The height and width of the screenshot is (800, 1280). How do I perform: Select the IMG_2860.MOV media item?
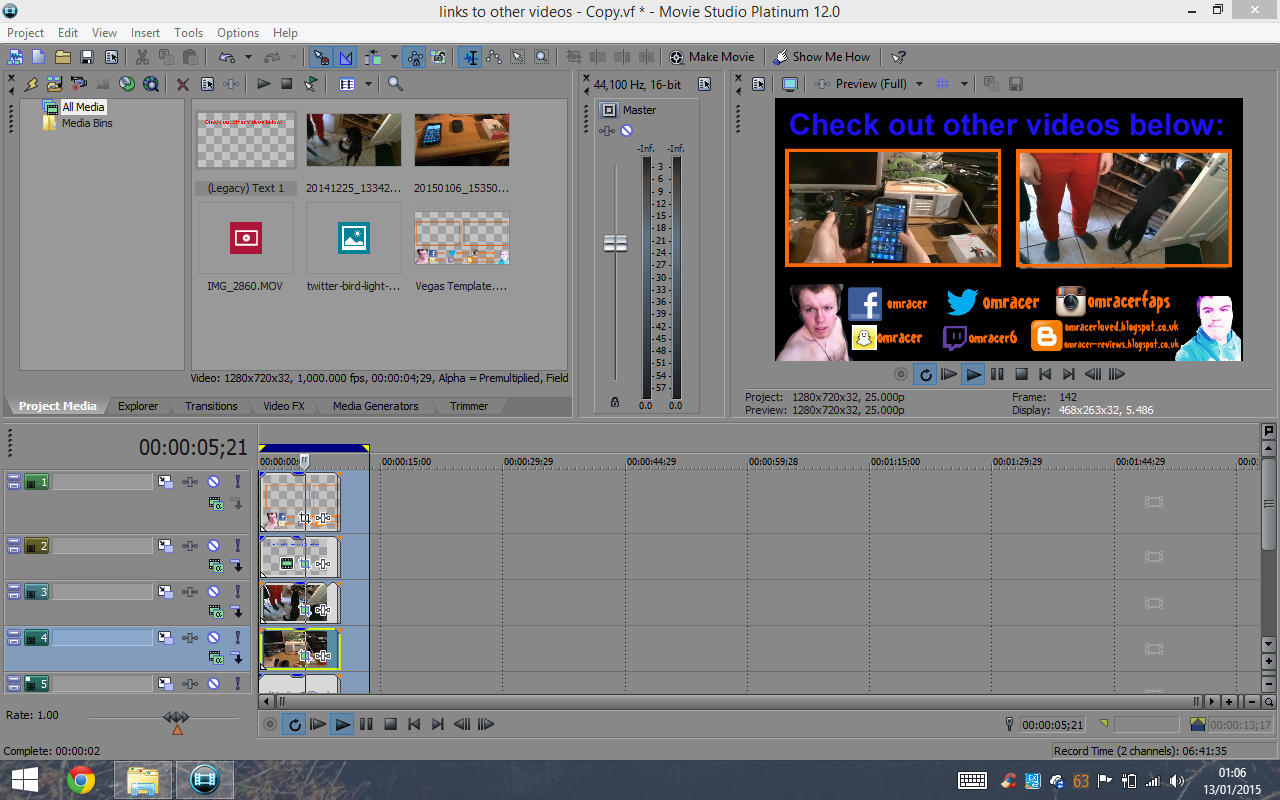246,247
